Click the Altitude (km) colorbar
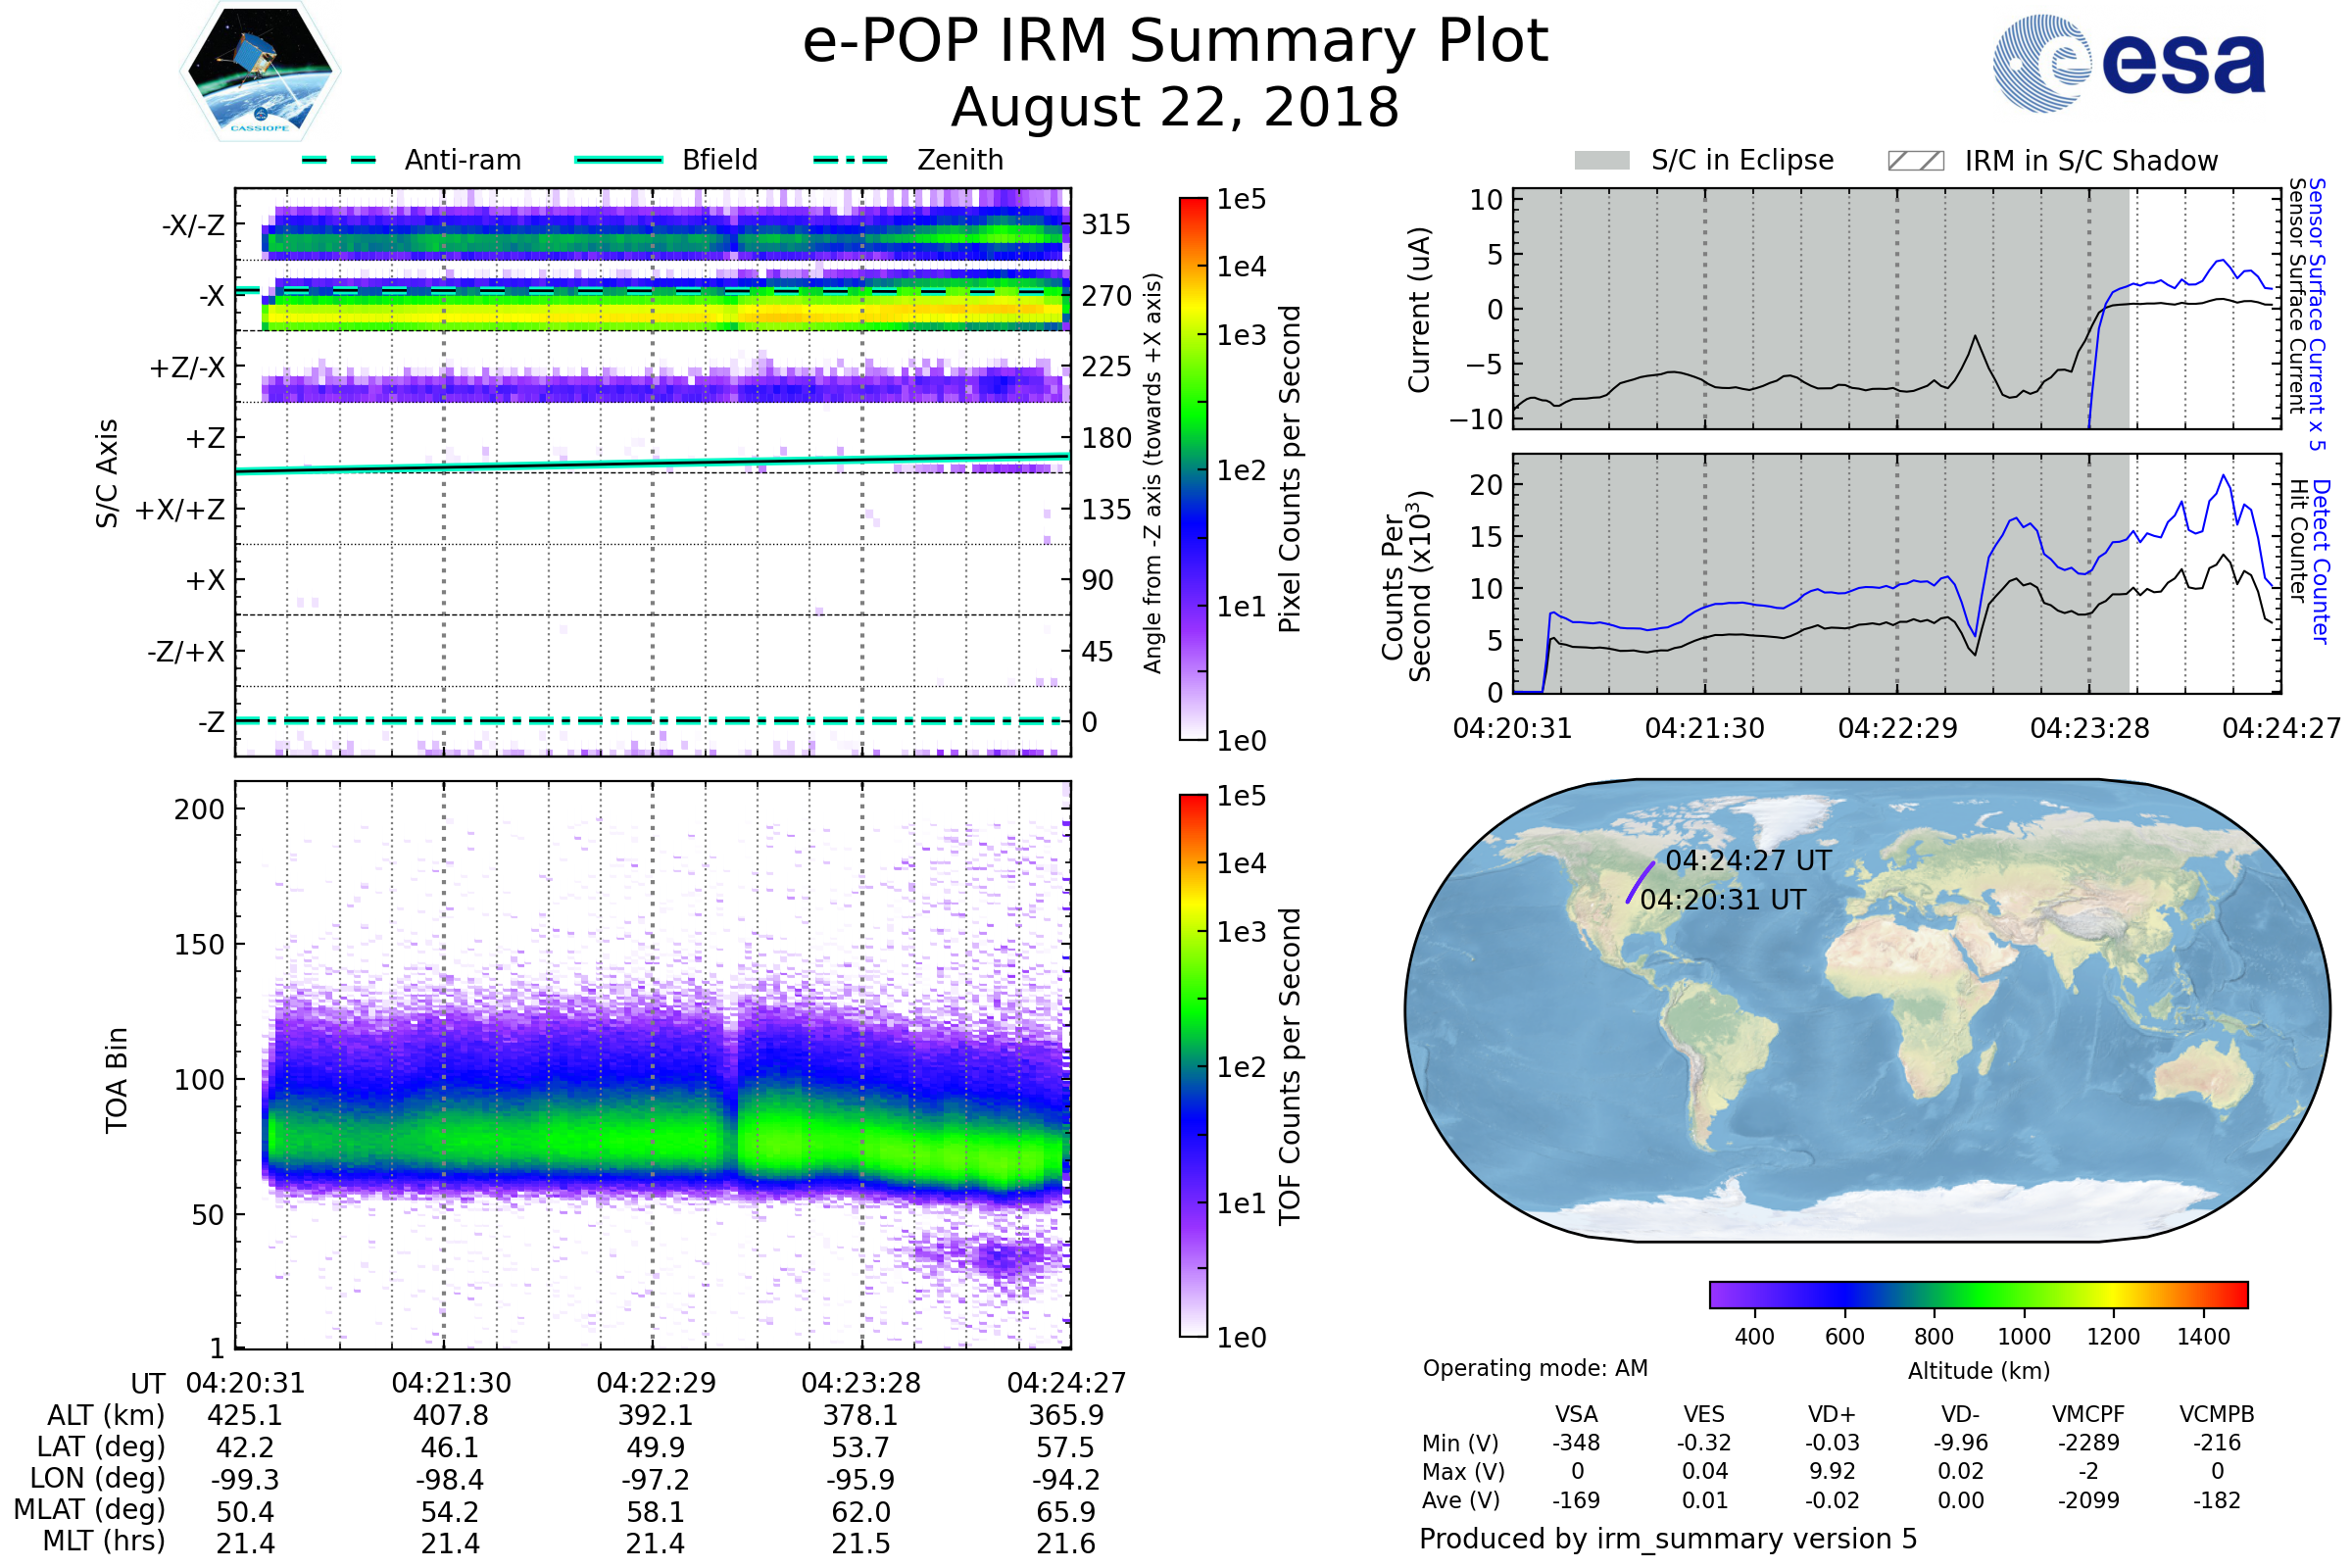The height and width of the screenshot is (1568, 2352). 1978,1294
